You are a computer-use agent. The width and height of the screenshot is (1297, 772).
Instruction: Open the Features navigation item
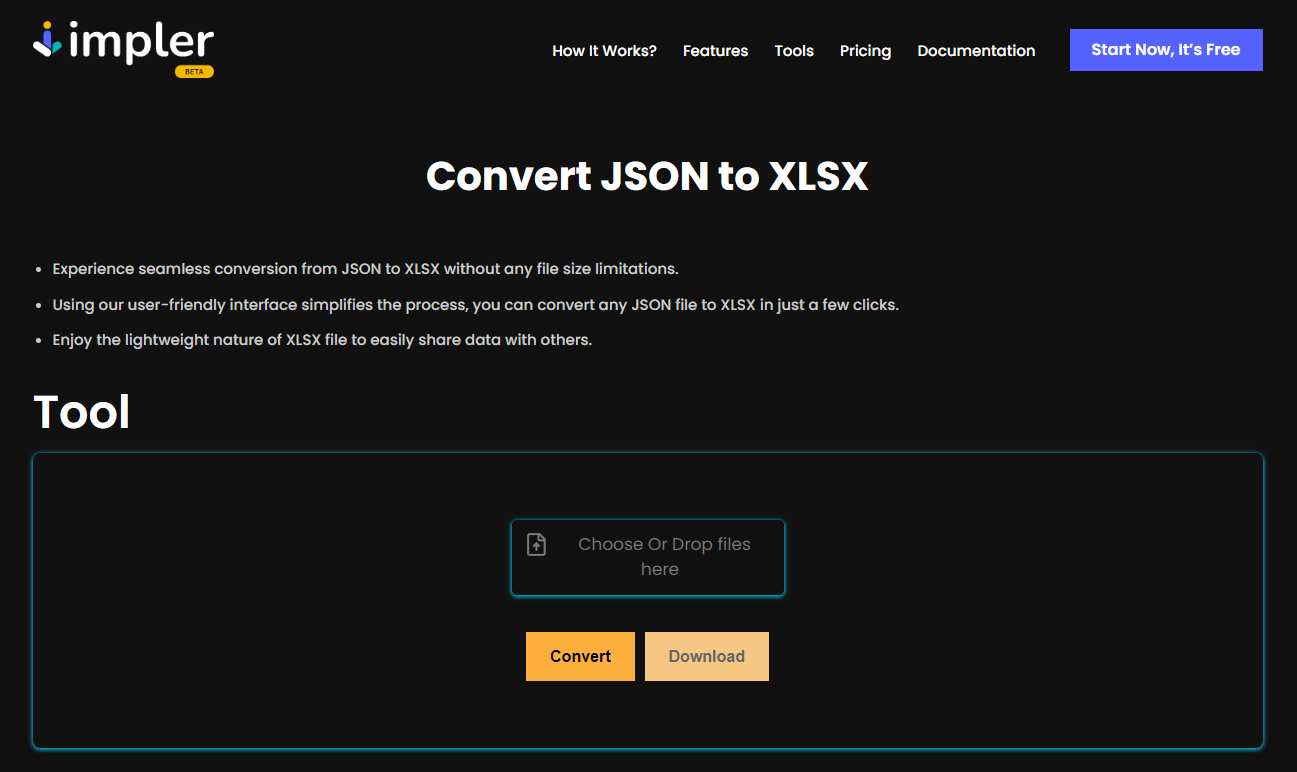click(715, 51)
